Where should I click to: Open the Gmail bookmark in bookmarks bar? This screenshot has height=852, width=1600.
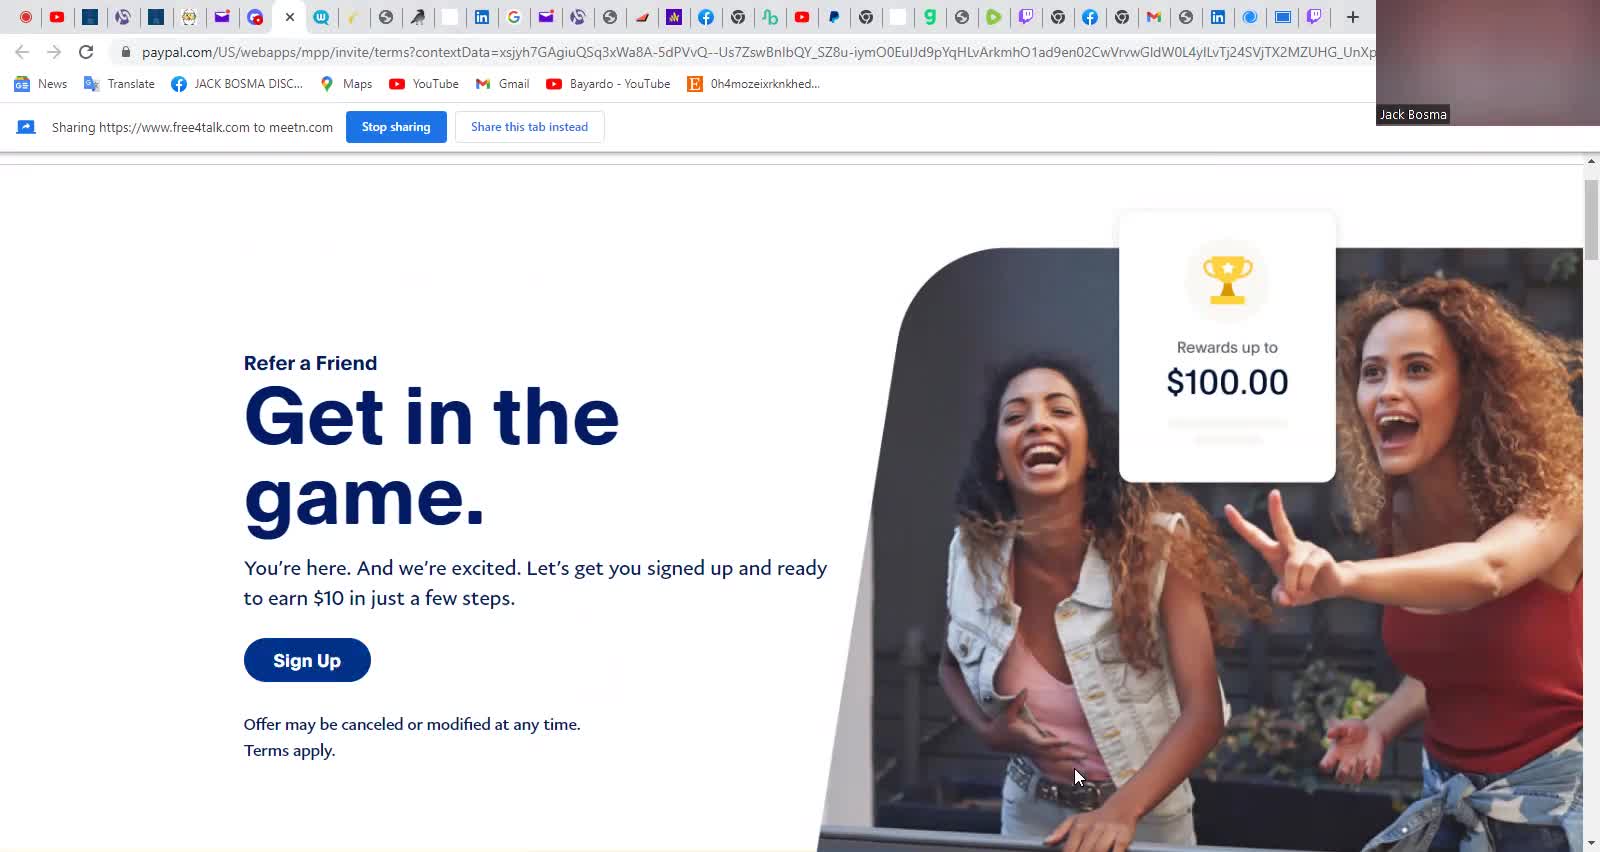tap(502, 84)
